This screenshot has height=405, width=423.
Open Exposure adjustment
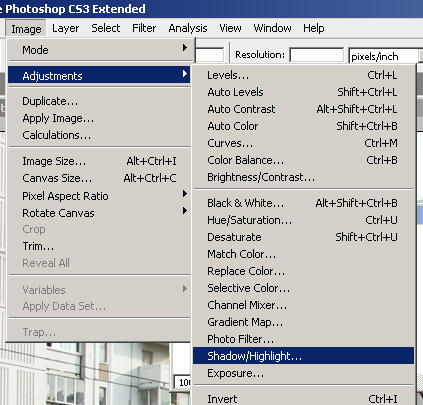[x=303, y=373]
